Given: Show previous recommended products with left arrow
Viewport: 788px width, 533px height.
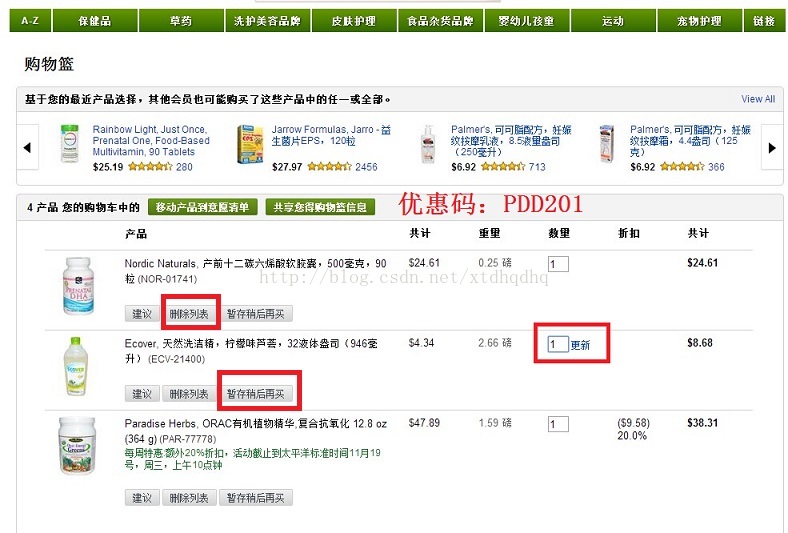Looking at the screenshot, I should pyautogui.click(x=28, y=147).
